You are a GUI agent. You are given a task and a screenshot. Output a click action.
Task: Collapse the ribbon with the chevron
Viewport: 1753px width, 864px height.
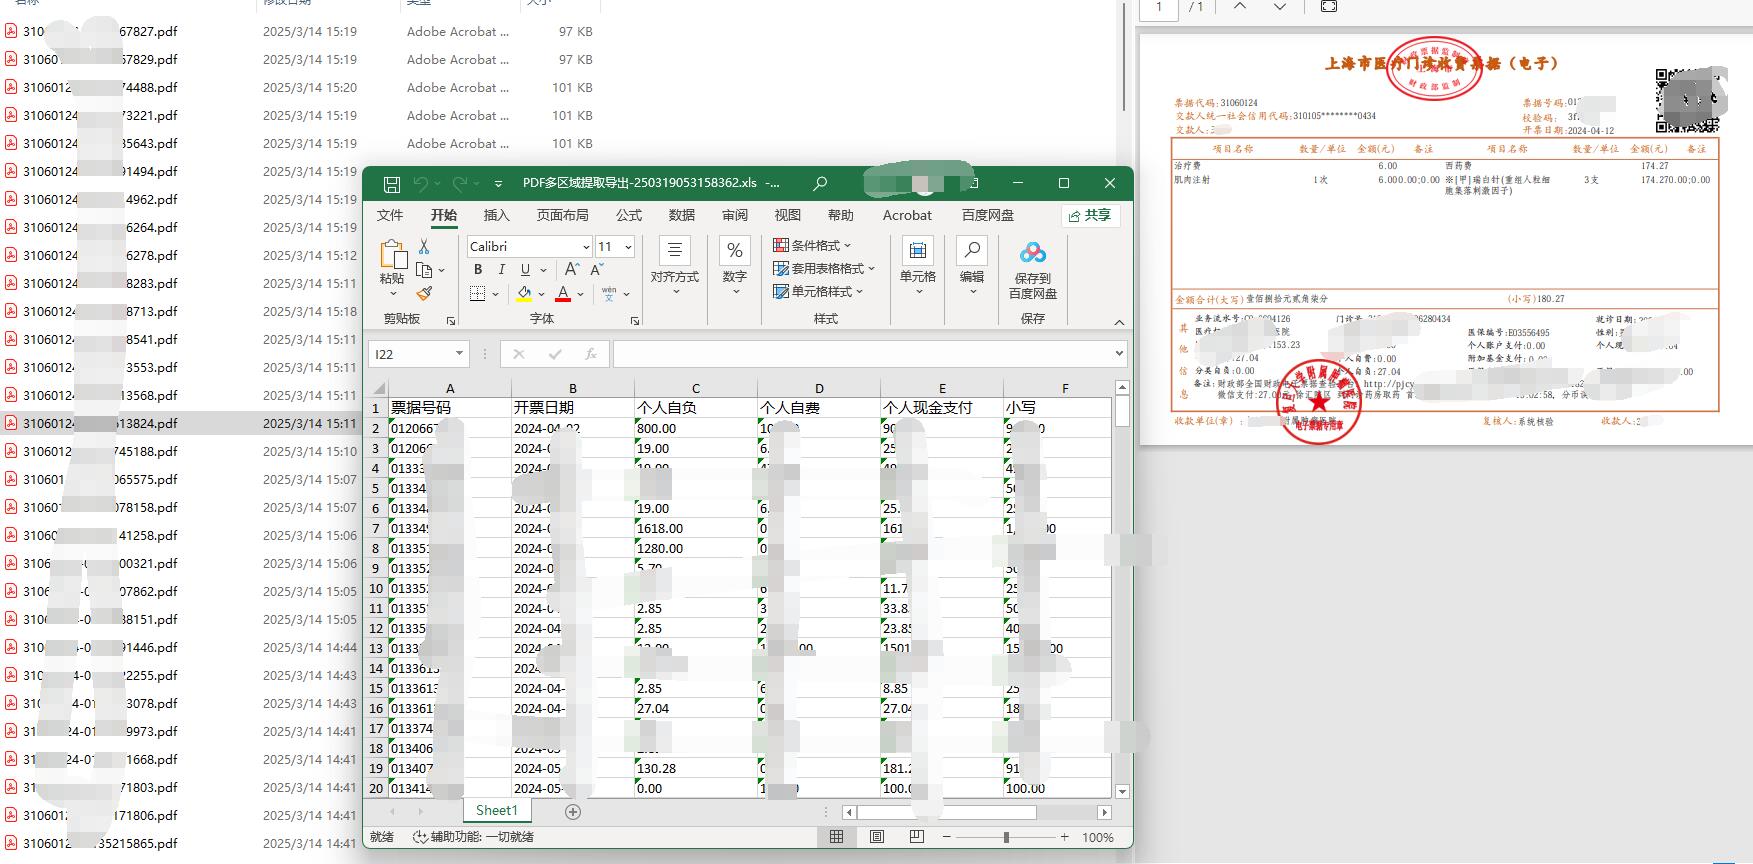pos(1119,322)
